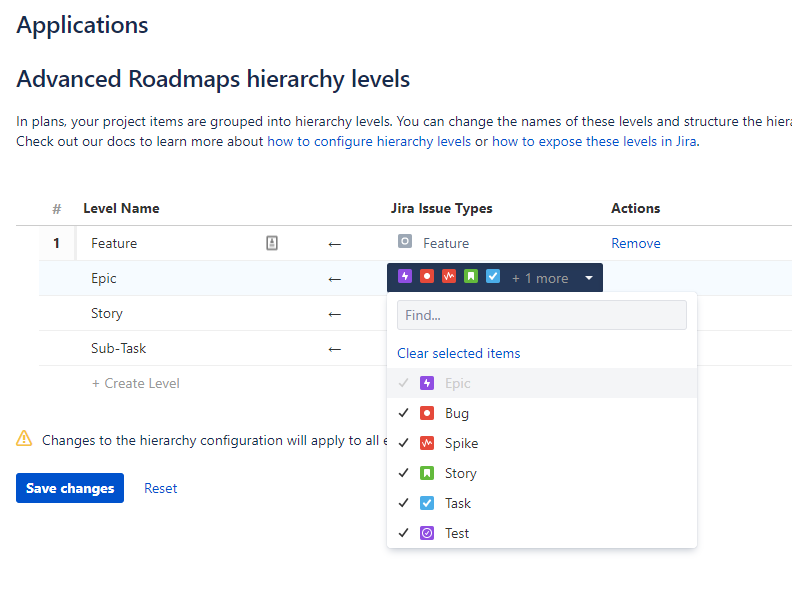
Task: Select Bug option in the list
Action: [542, 413]
